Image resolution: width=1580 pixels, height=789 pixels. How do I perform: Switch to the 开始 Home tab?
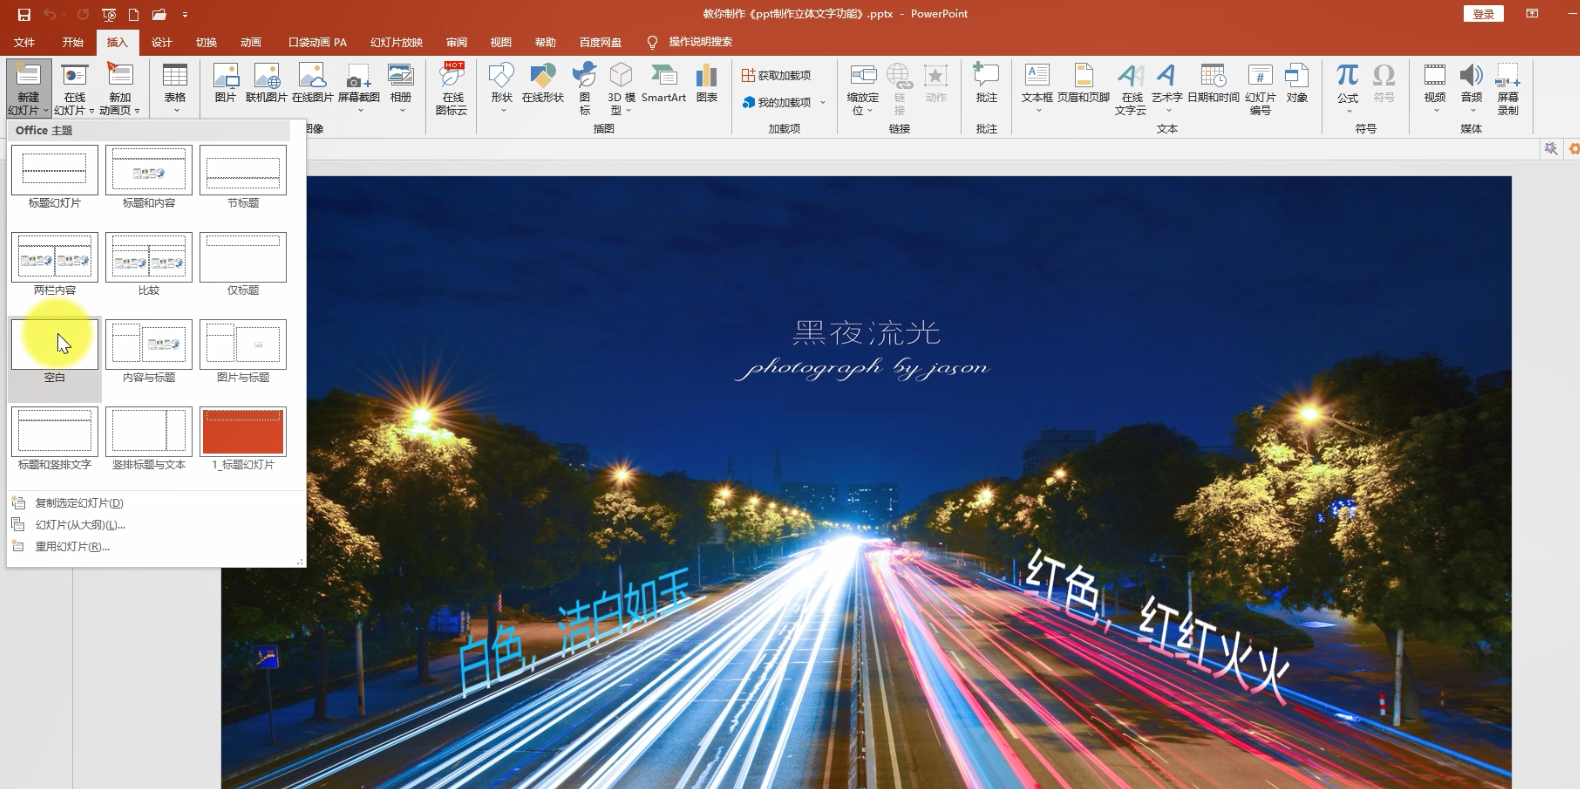(x=73, y=42)
